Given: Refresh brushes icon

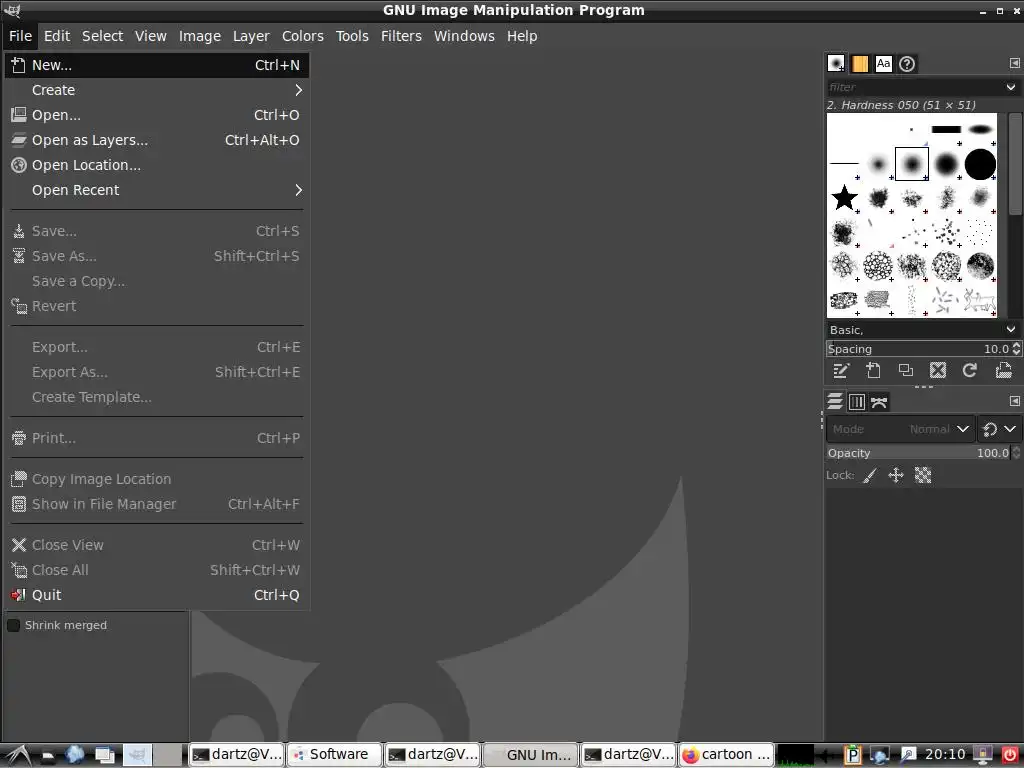Looking at the screenshot, I should (970, 371).
